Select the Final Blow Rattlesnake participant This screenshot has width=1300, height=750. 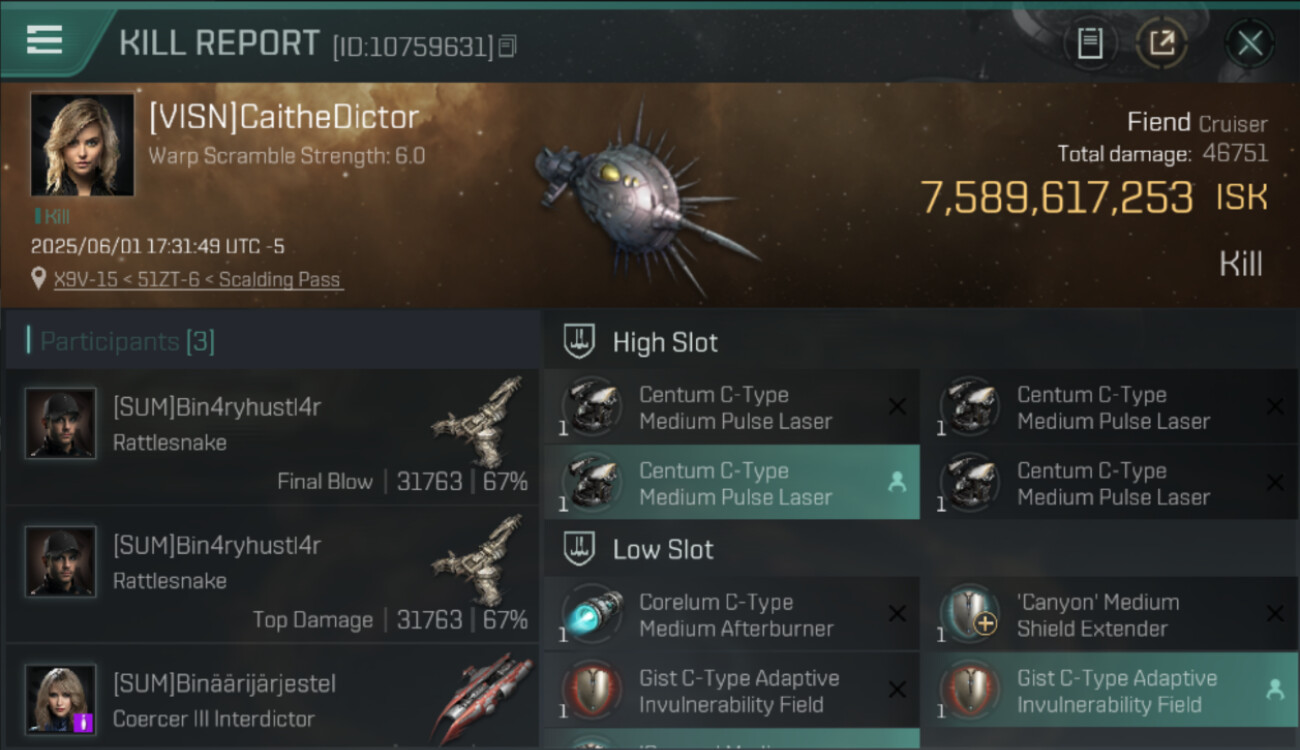point(272,437)
